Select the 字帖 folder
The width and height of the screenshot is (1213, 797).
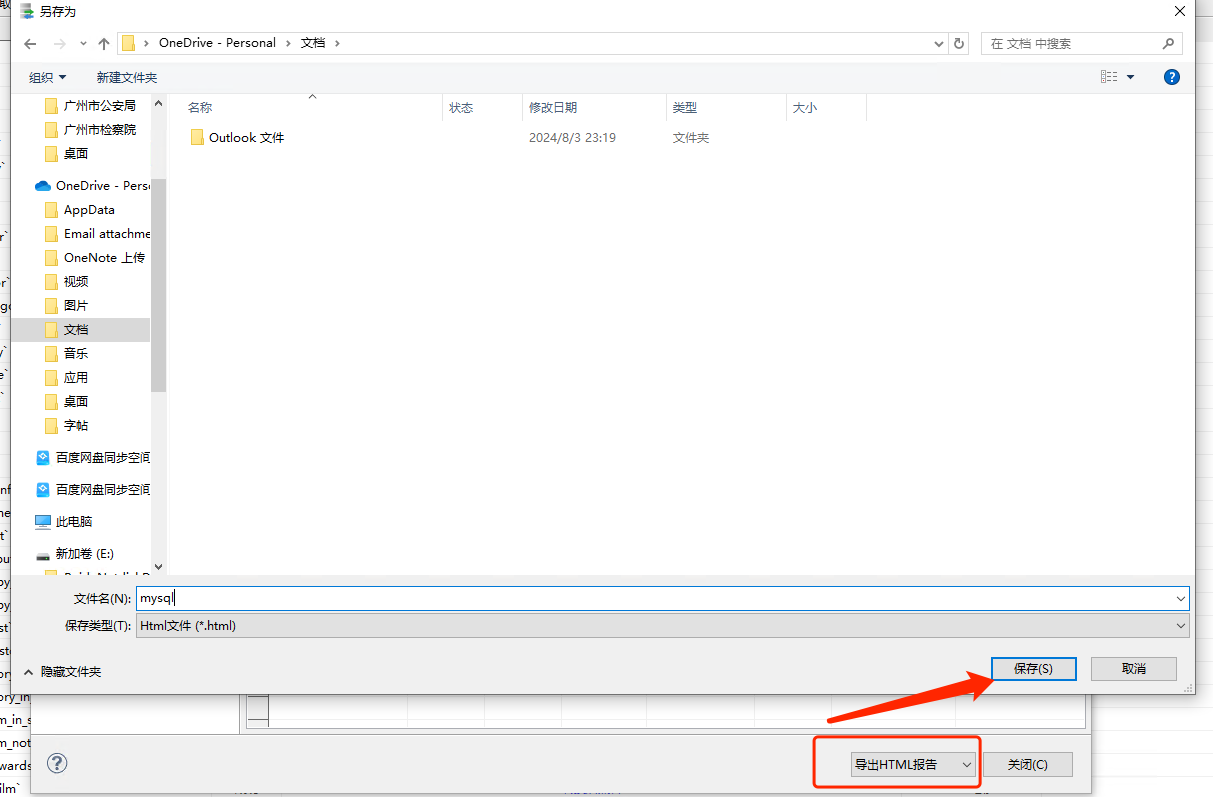76,425
